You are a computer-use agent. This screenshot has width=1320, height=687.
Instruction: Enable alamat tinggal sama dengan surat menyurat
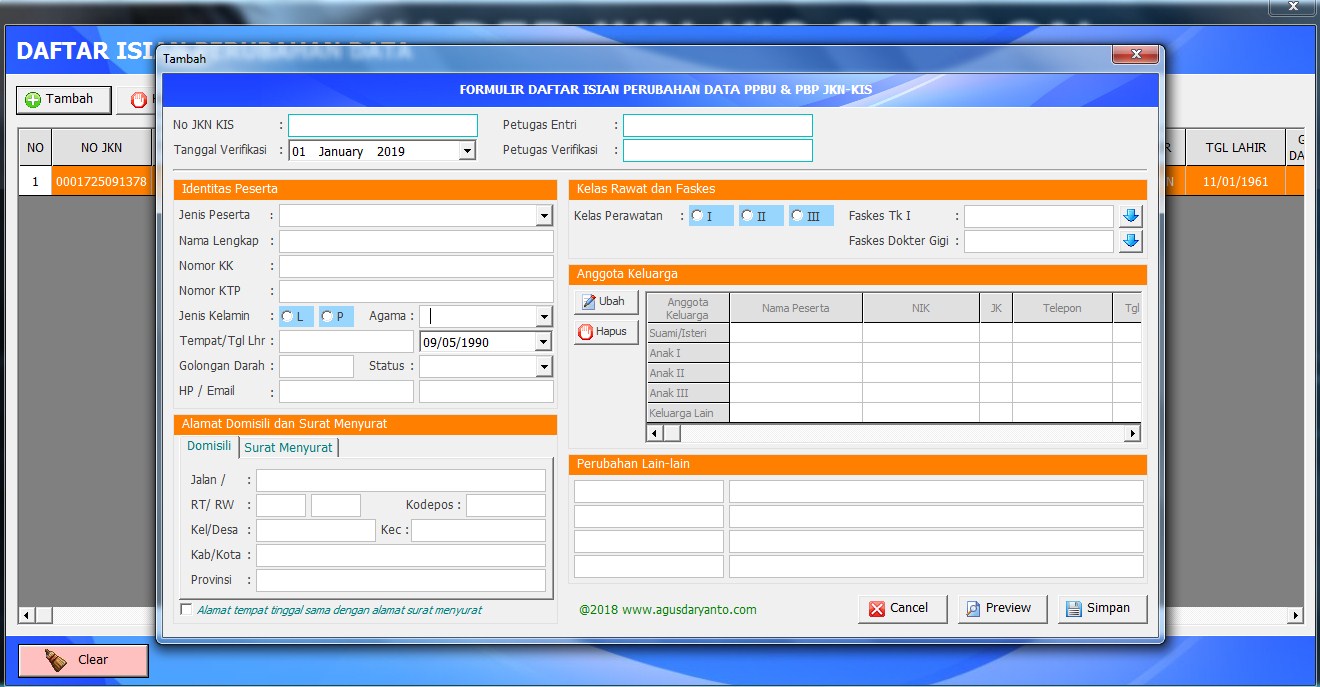coord(186,608)
